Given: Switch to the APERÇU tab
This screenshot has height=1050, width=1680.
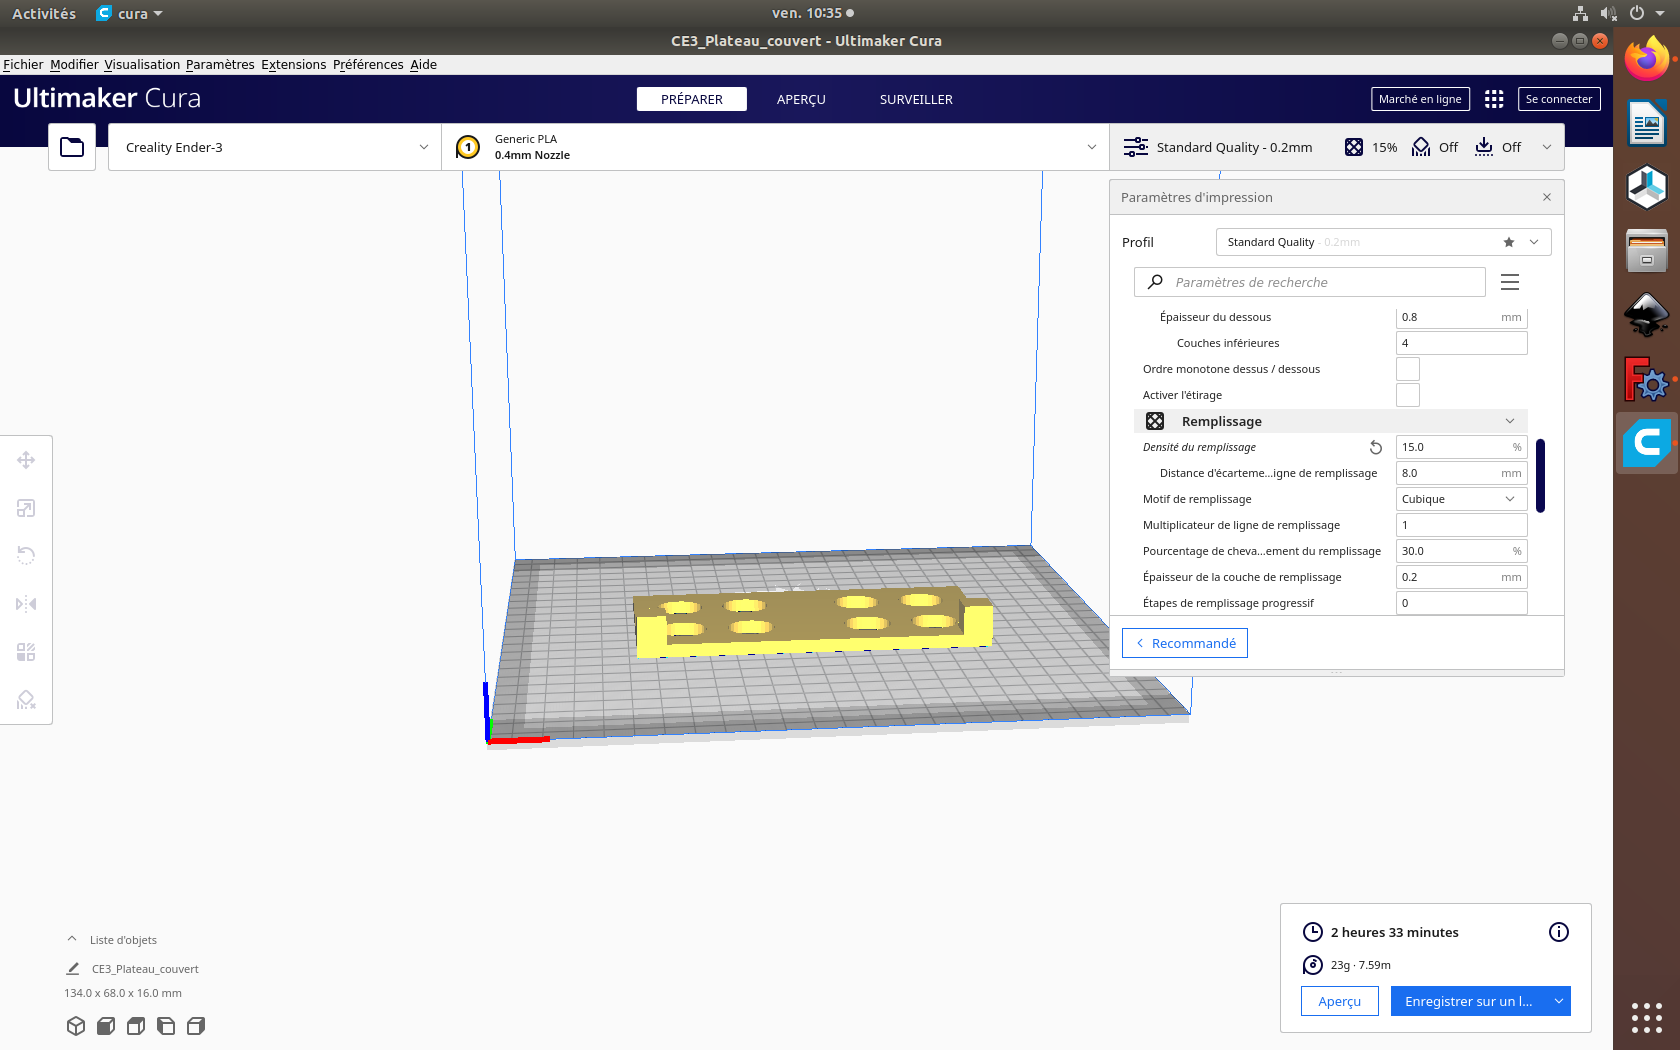Looking at the screenshot, I should click(x=801, y=99).
